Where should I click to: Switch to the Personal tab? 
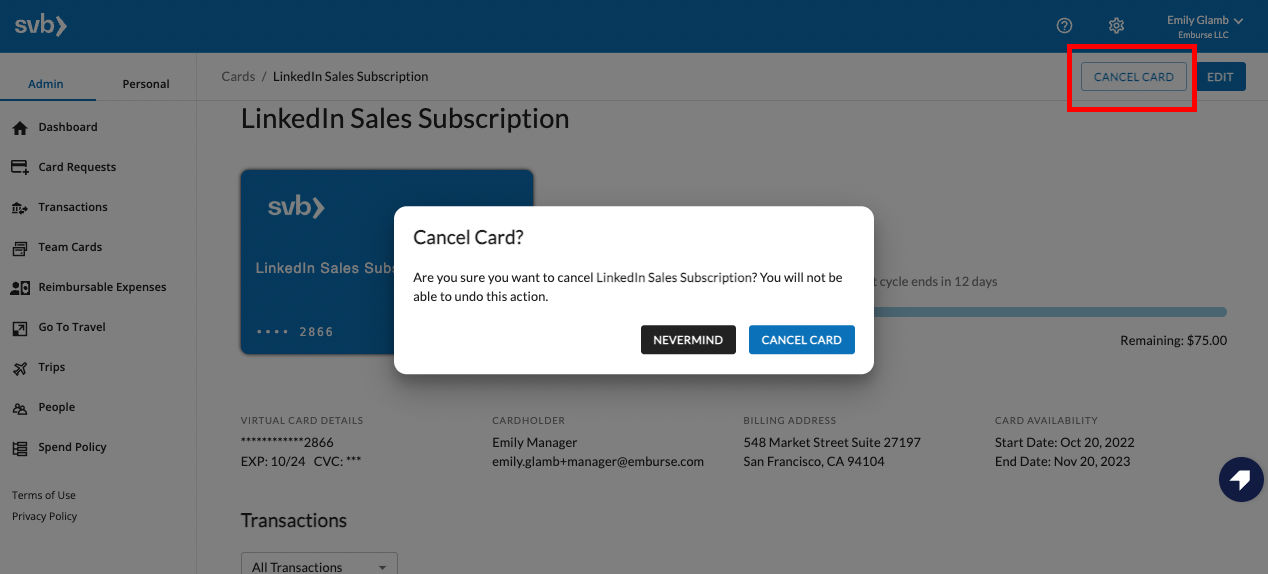coord(146,84)
